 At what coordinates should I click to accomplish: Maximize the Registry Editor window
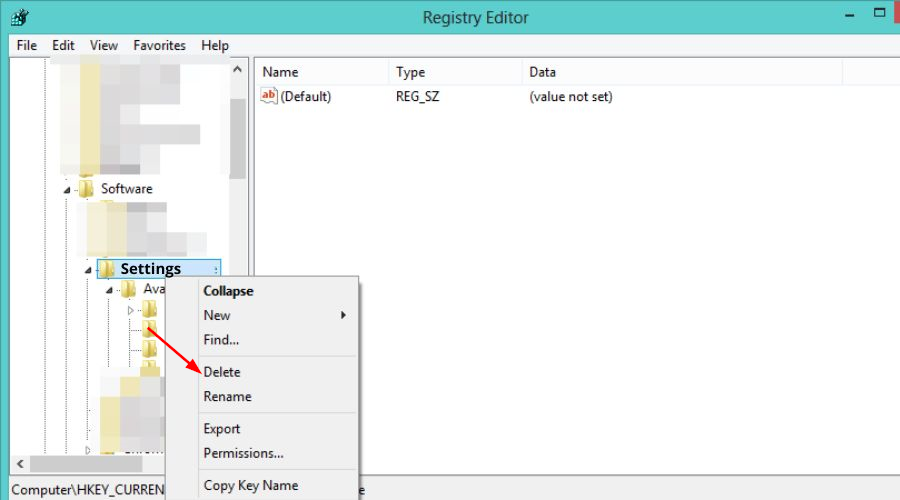click(x=879, y=13)
